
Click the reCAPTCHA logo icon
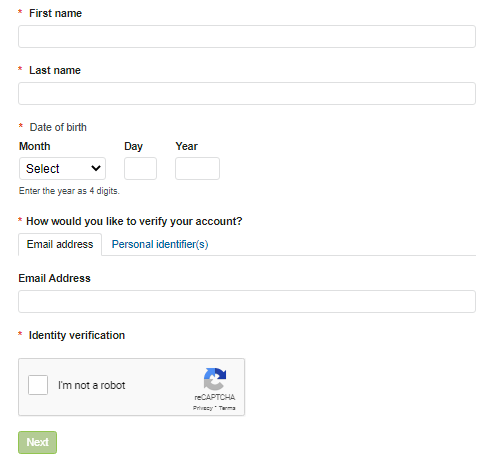(x=215, y=379)
